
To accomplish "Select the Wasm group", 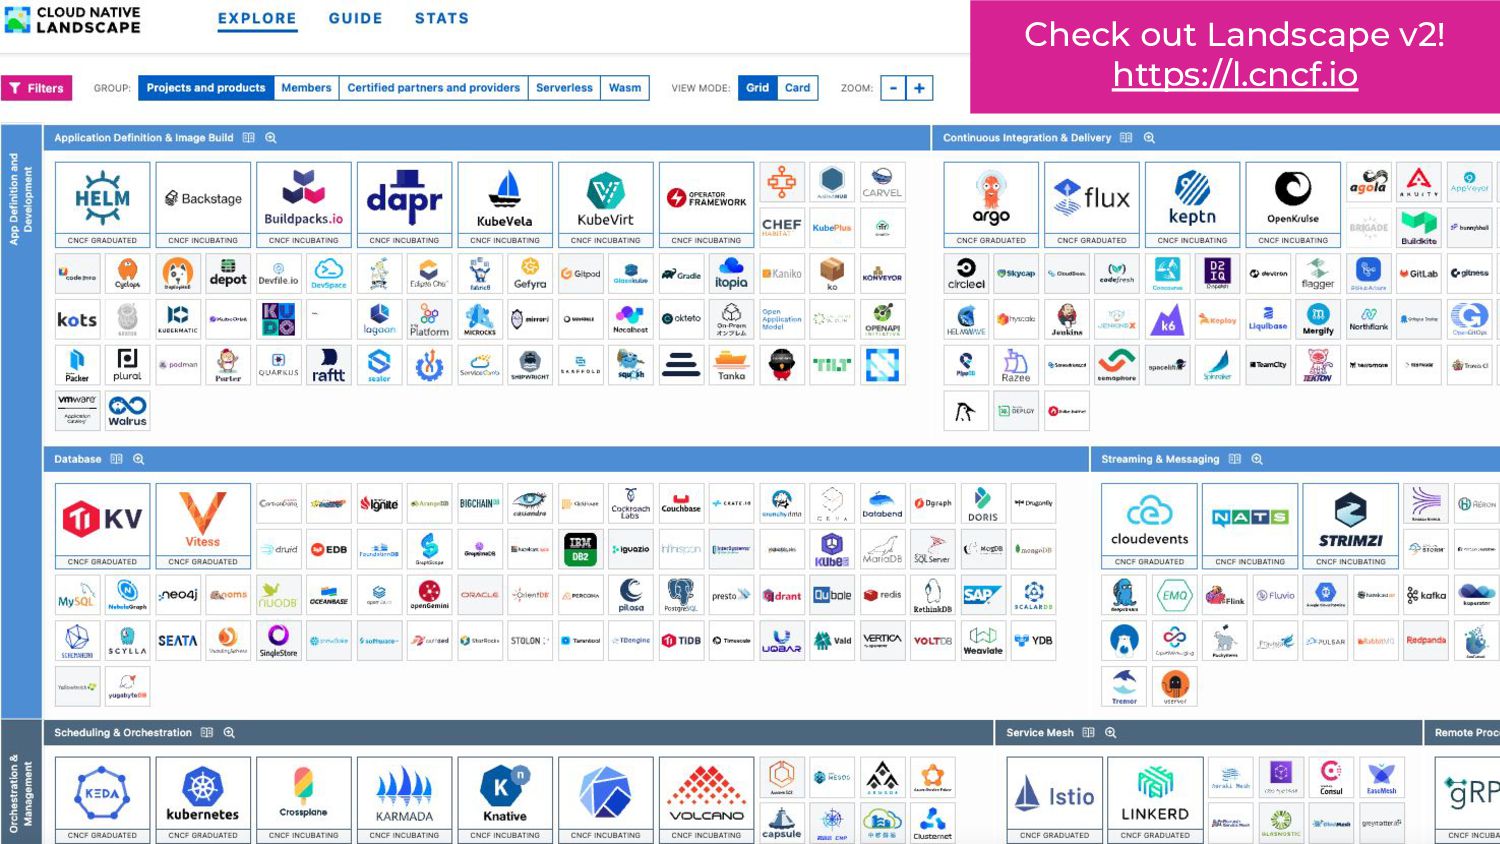I will (625, 88).
